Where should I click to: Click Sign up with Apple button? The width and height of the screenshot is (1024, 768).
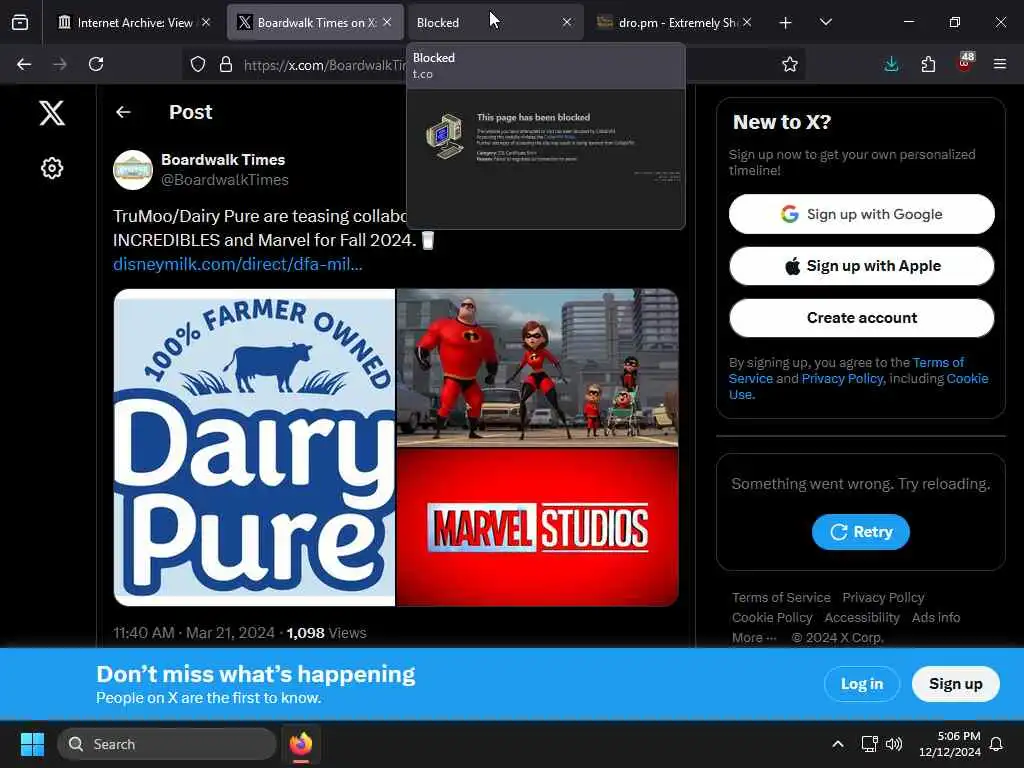tap(861, 266)
